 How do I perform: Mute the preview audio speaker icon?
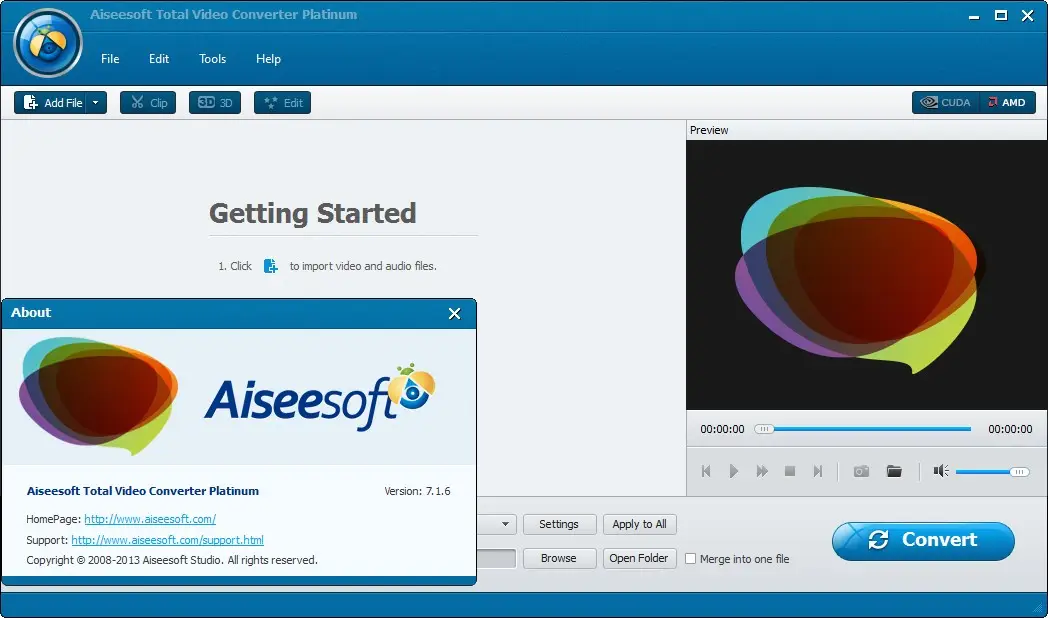tap(941, 471)
